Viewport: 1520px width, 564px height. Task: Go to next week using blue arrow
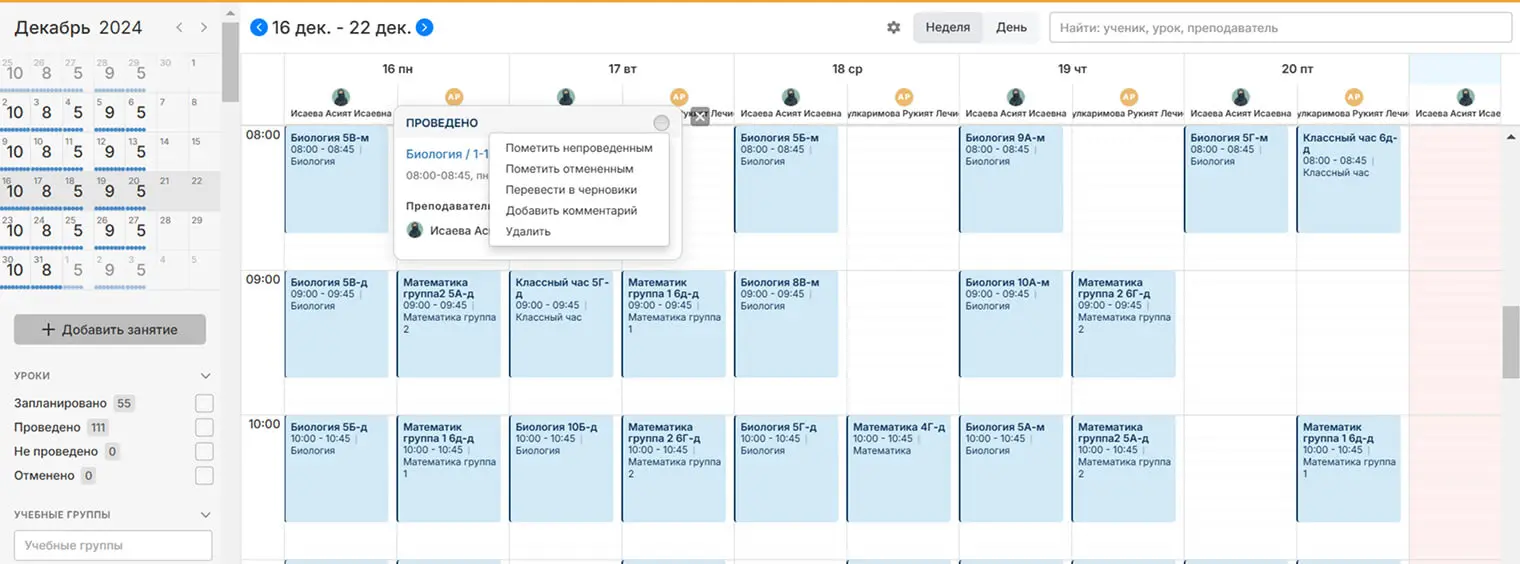[424, 28]
